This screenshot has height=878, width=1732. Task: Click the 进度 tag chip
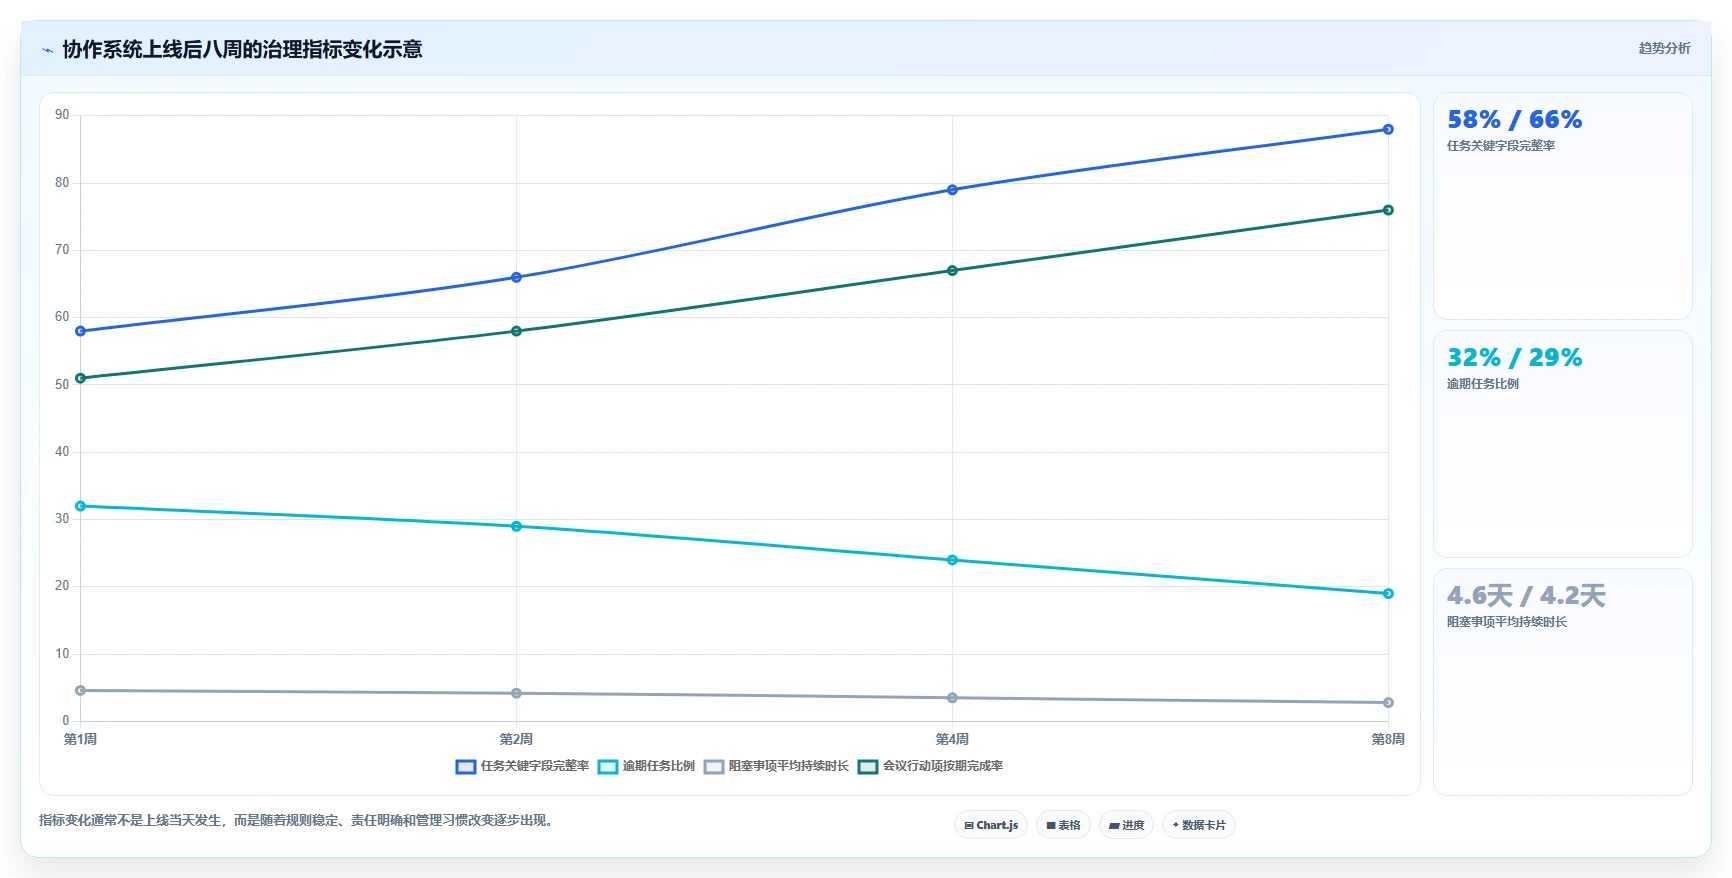(x=1126, y=825)
